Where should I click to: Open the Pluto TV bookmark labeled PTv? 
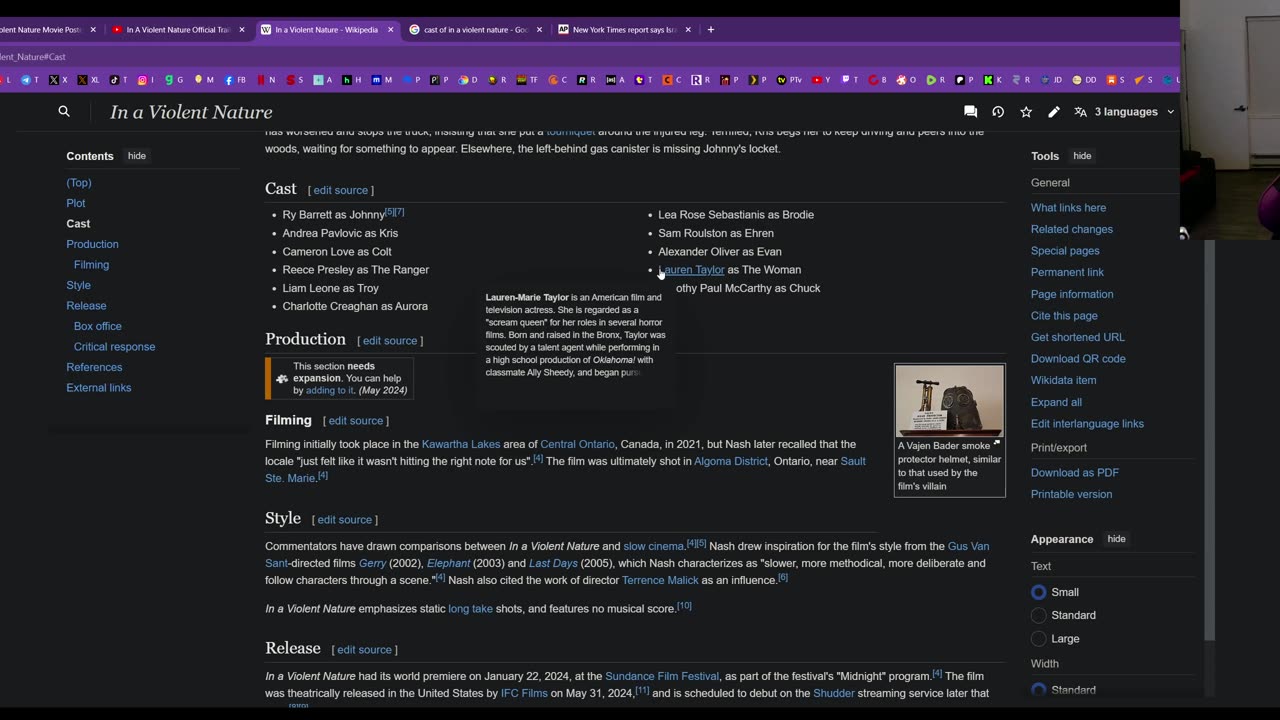point(790,80)
